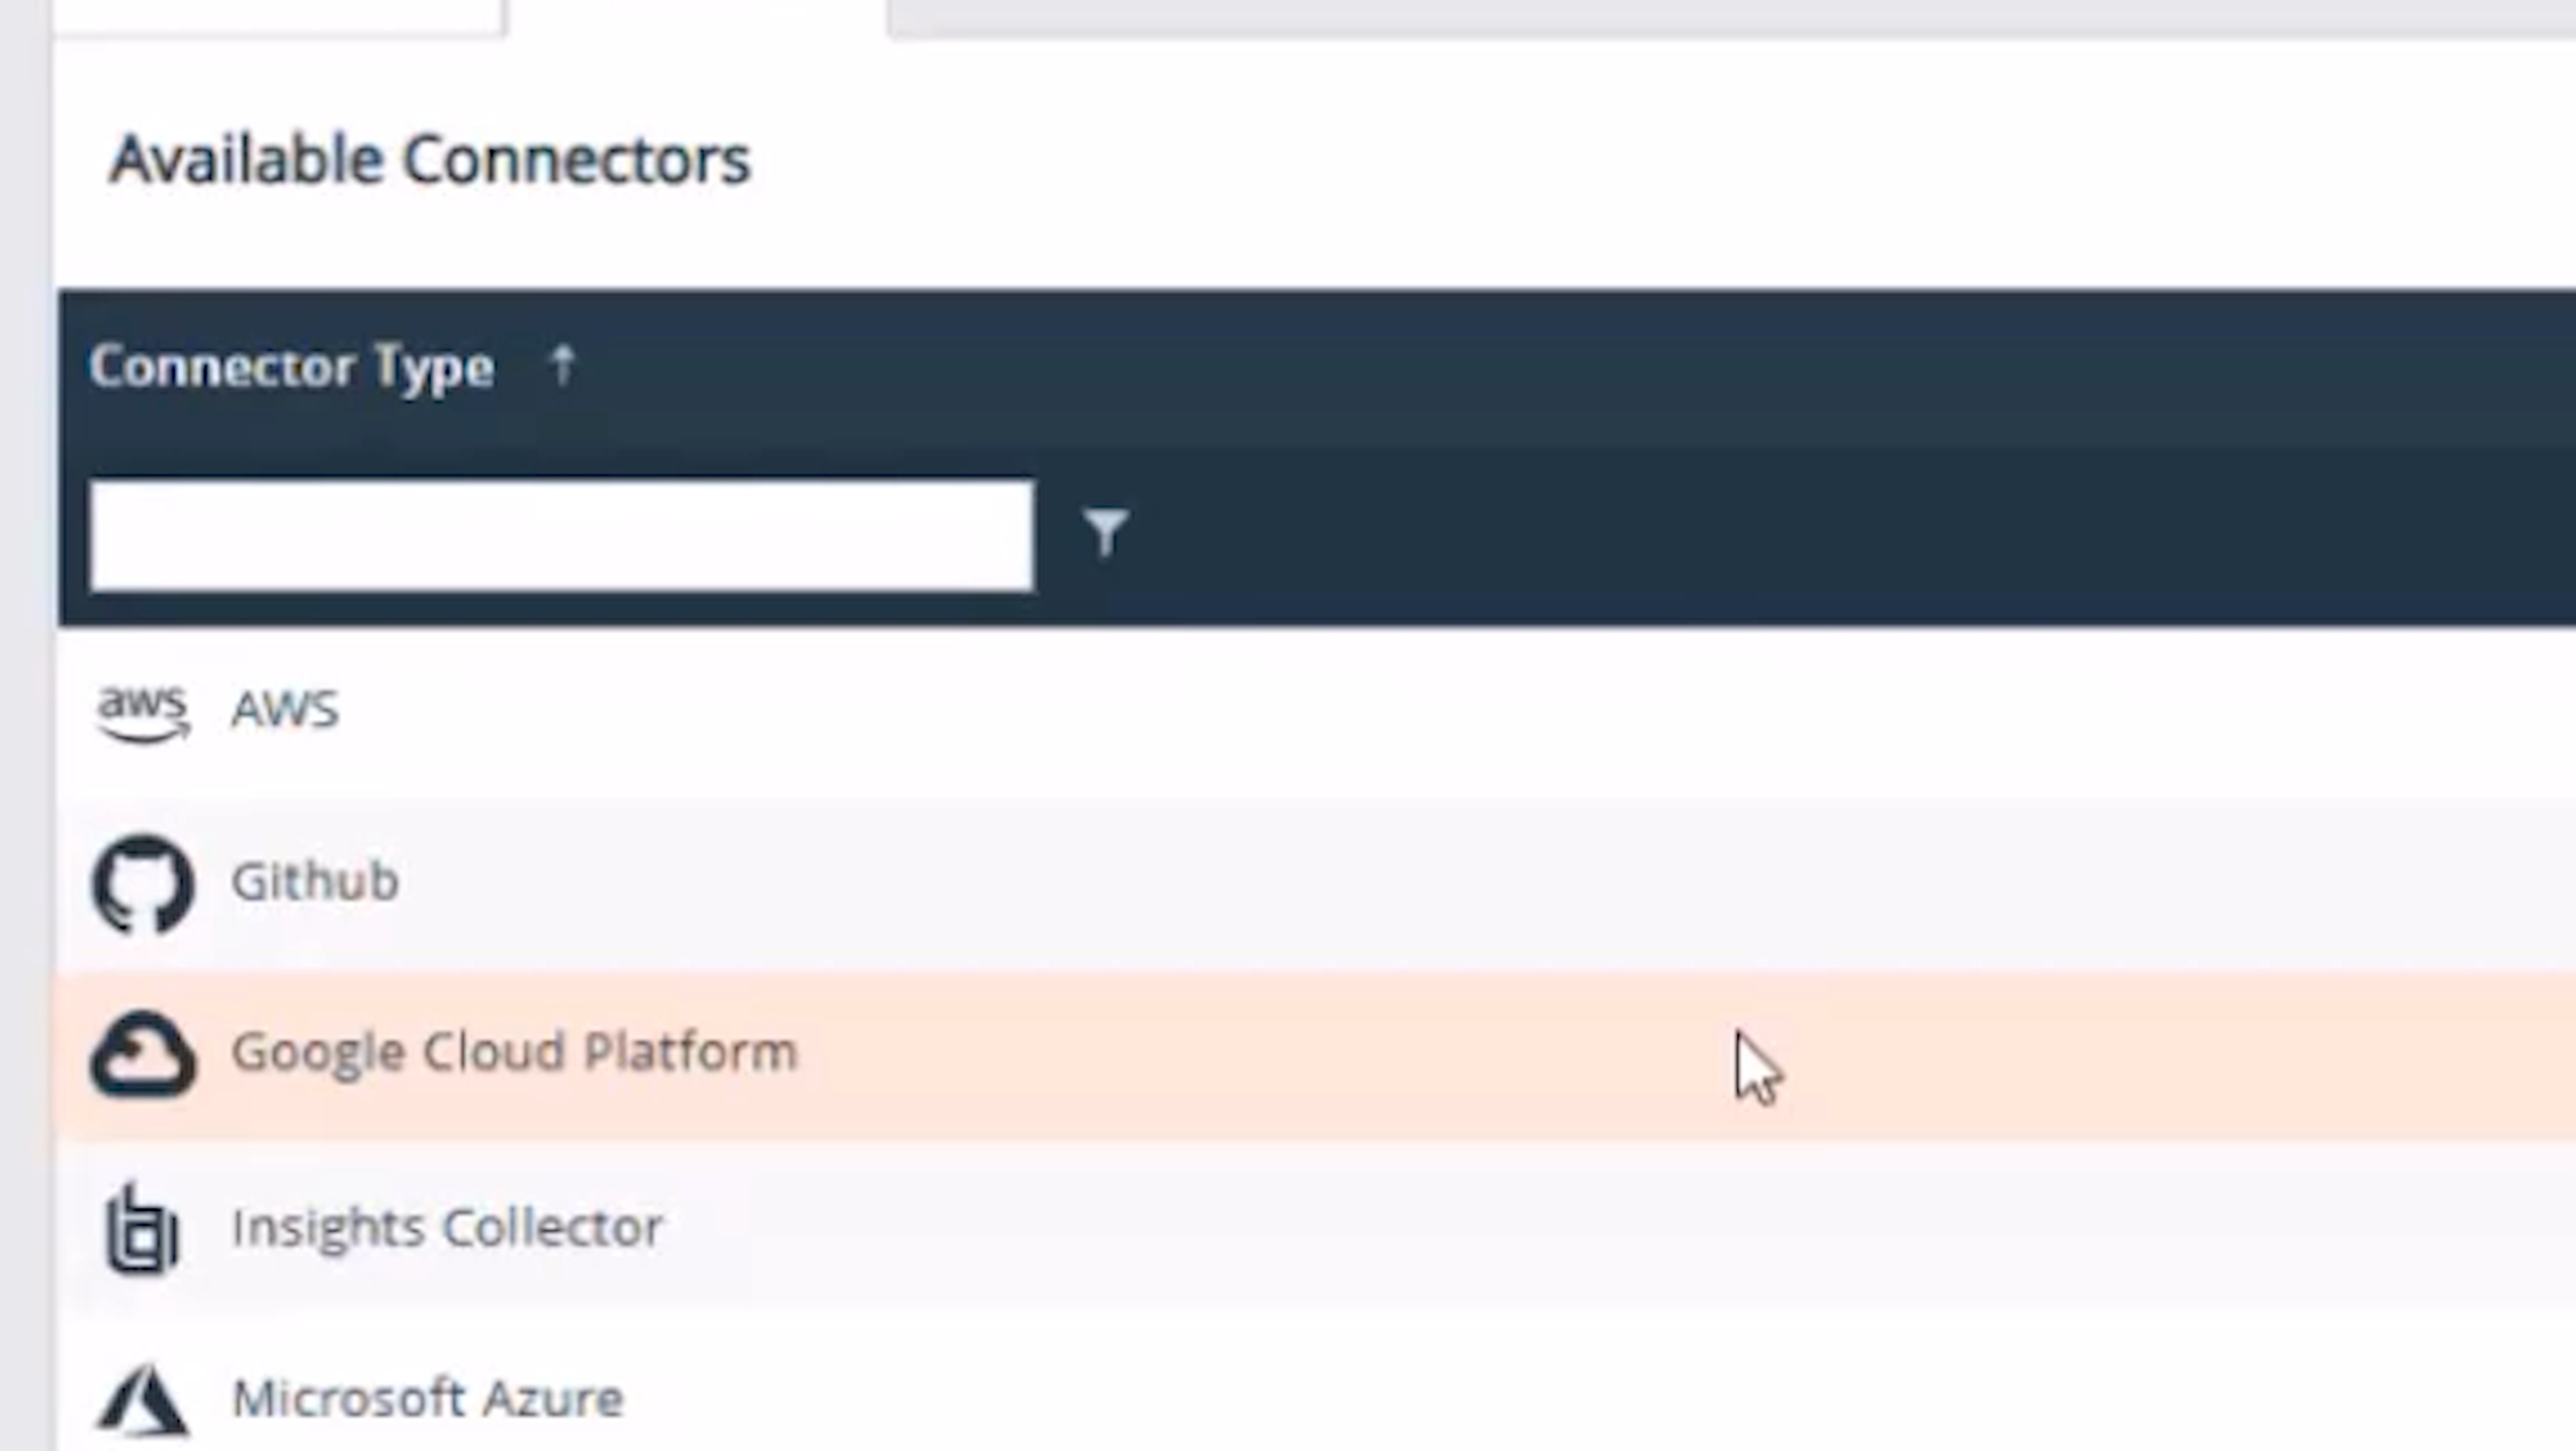This screenshot has height=1451, width=2576.
Task: Click the AWS logo icon
Action: pos(142,712)
